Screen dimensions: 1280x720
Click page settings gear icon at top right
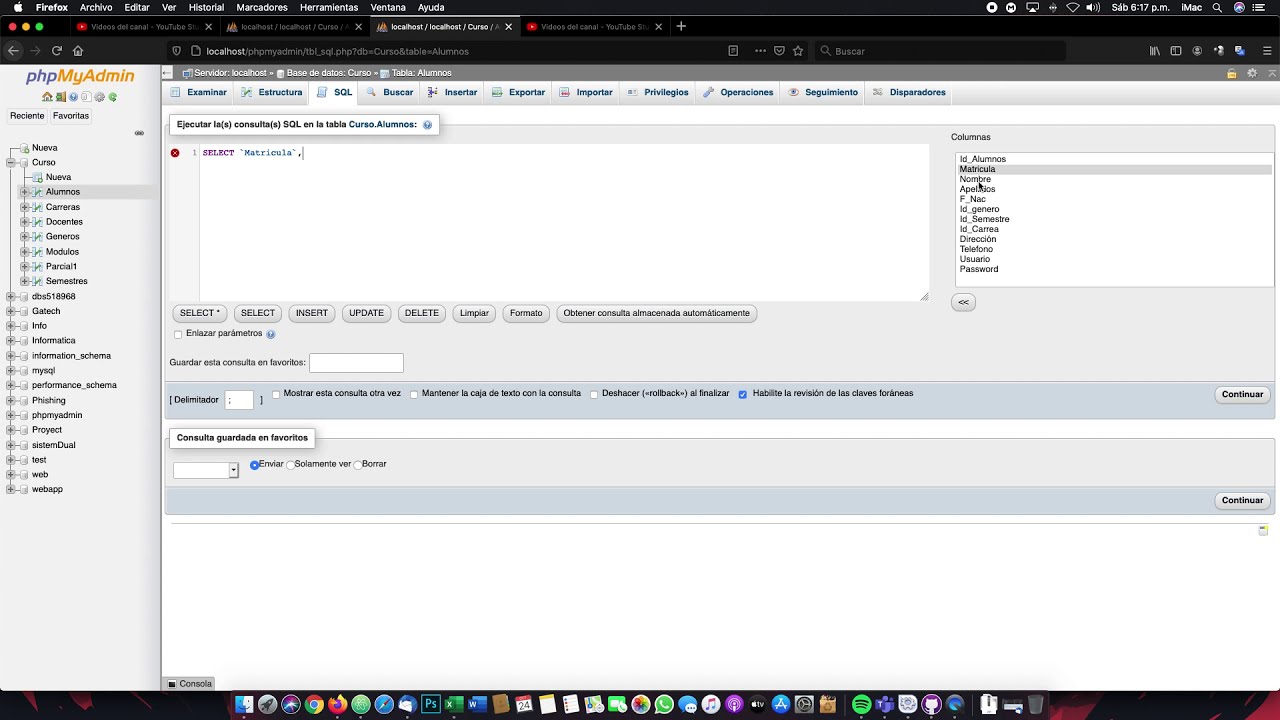pyautogui.click(x=1251, y=73)
